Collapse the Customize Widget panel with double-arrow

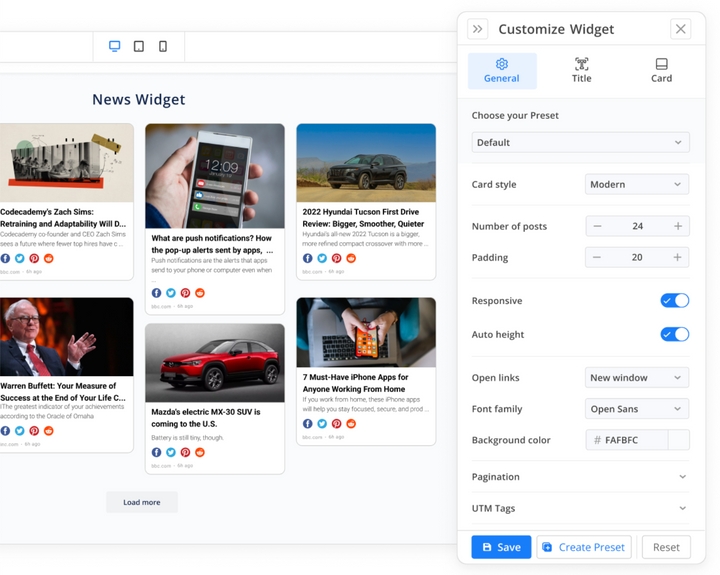478,29
